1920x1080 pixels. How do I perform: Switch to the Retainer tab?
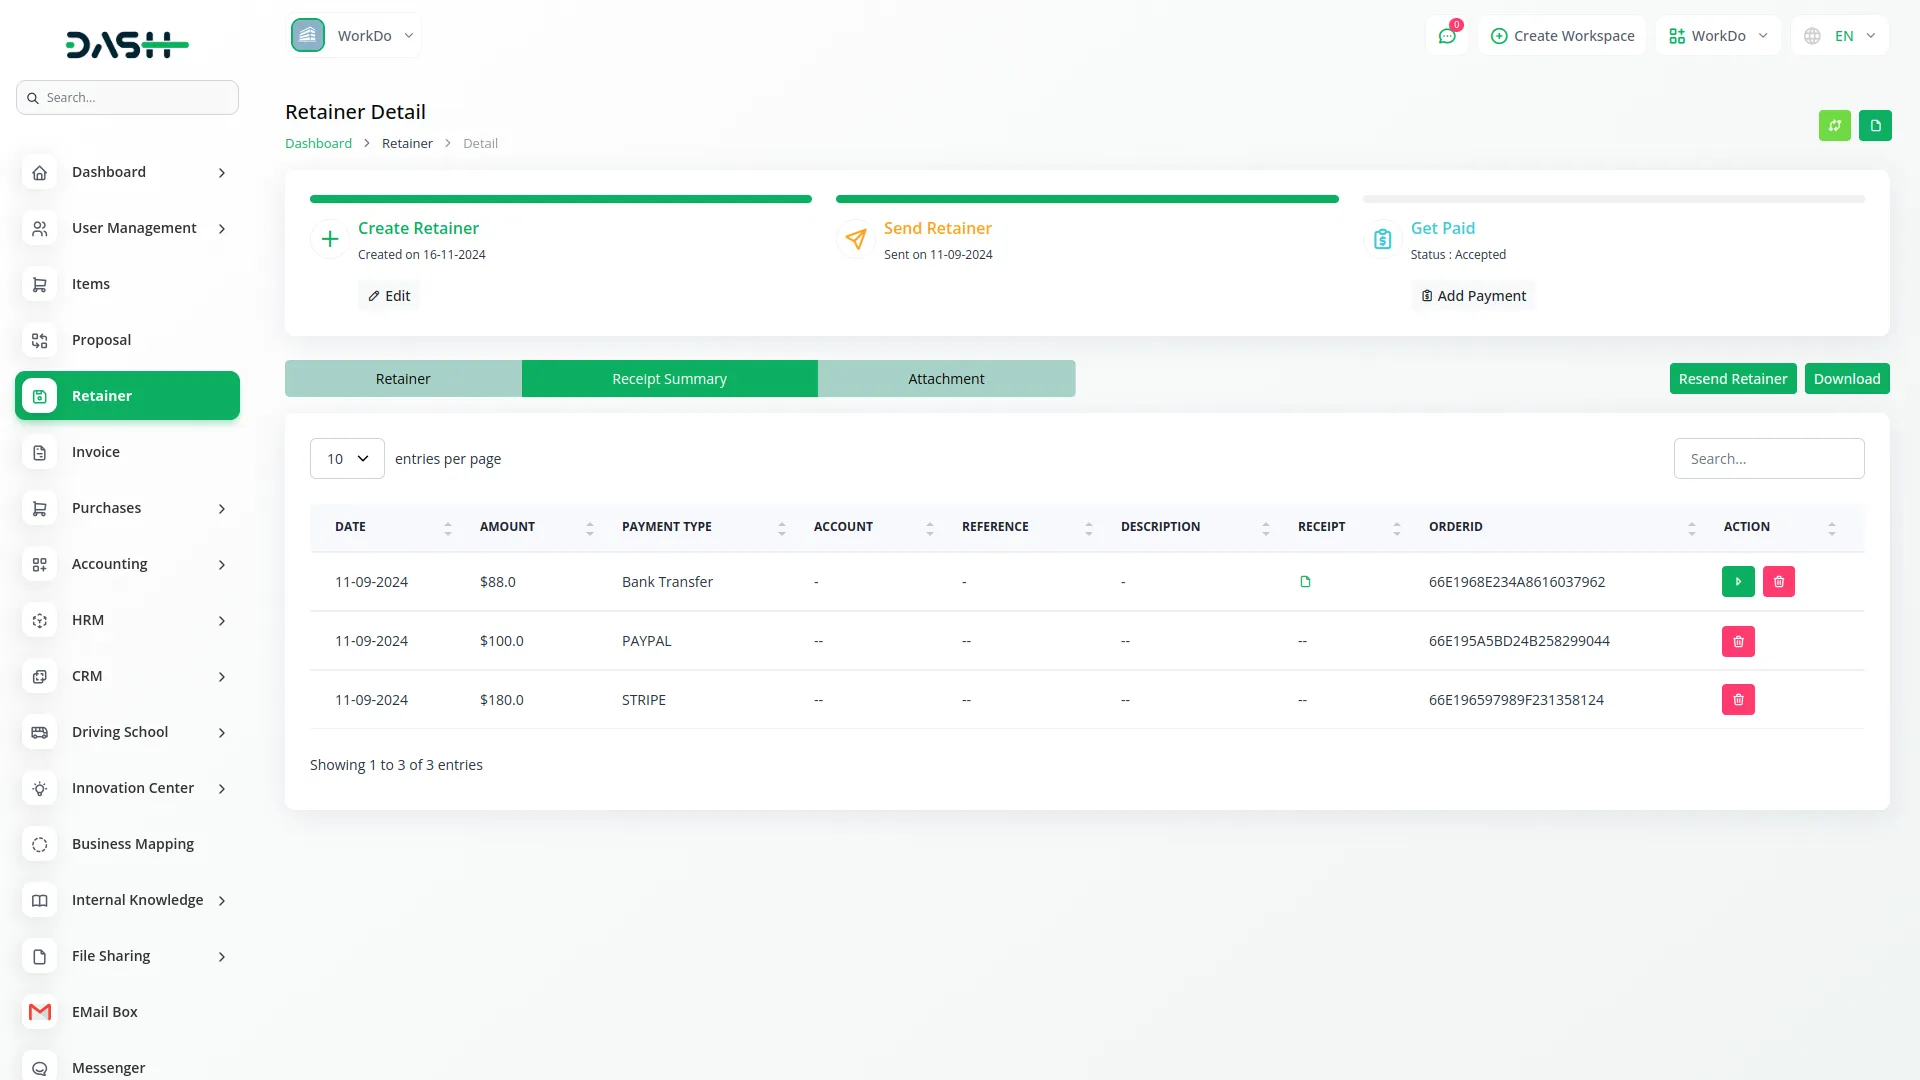(x=403, y=379)
